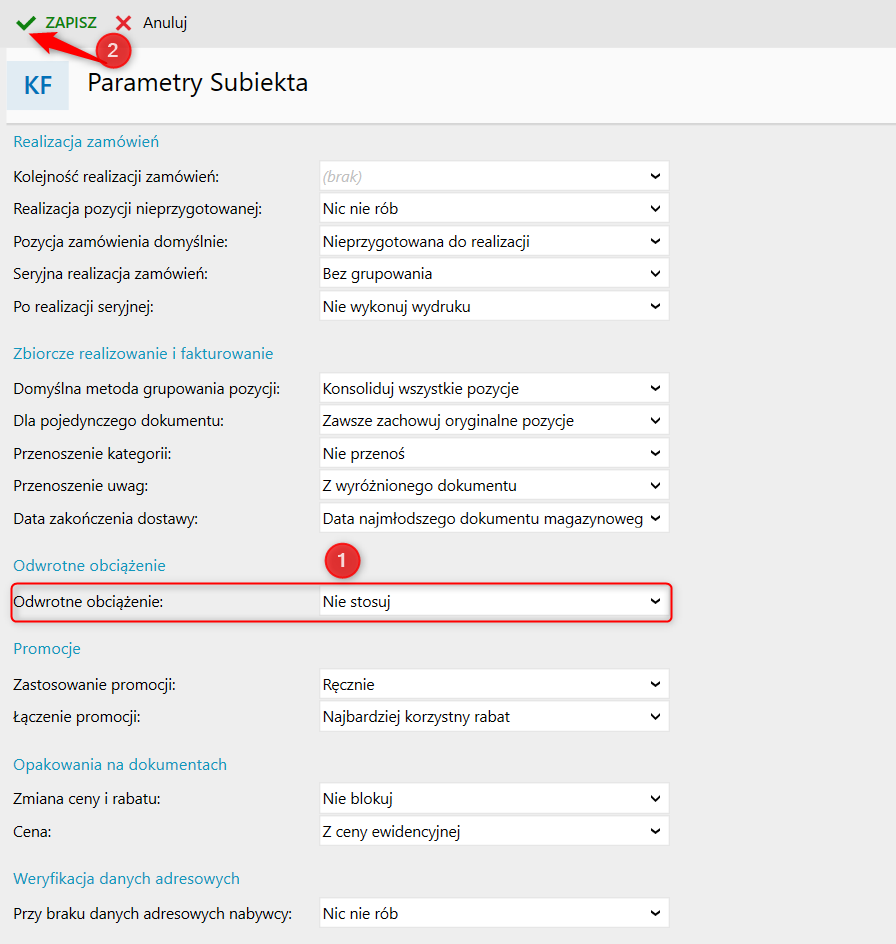
Task: Open Odwrotne obciążenie dropdown
Action: (x=493, y=601)
